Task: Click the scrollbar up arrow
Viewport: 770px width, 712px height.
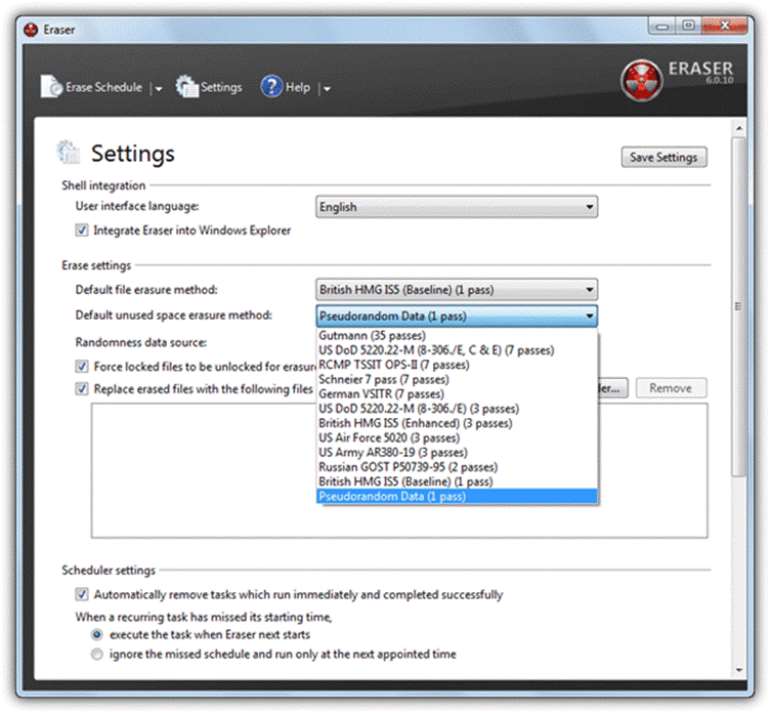Action: tap(739, 129)
